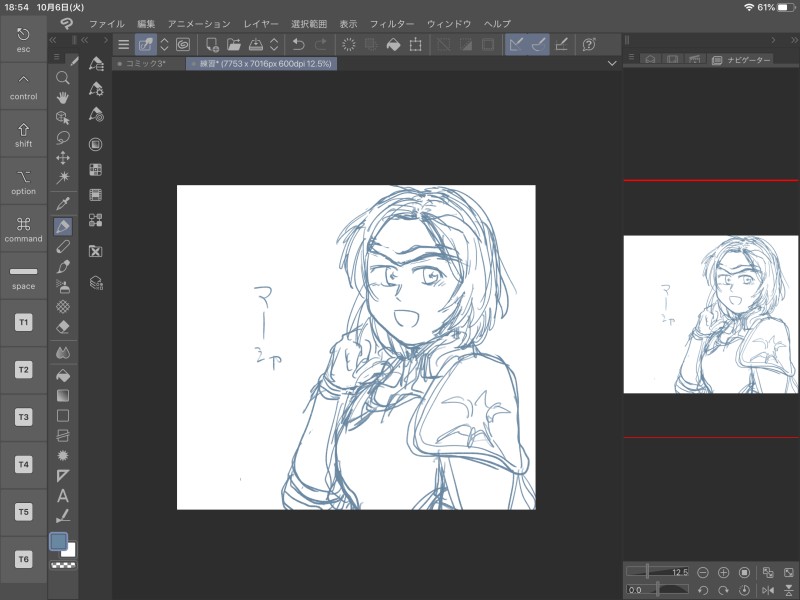800x600 pixels.
Task: Select the Hand move tool
Action: click(63, 97)
